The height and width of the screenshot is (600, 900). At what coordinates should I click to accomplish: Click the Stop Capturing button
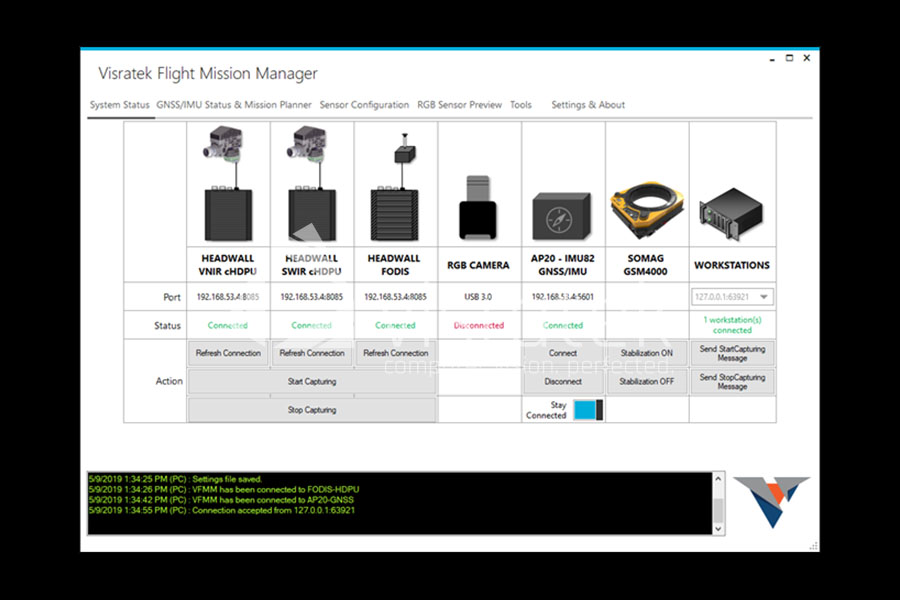[x=312, y=410]
